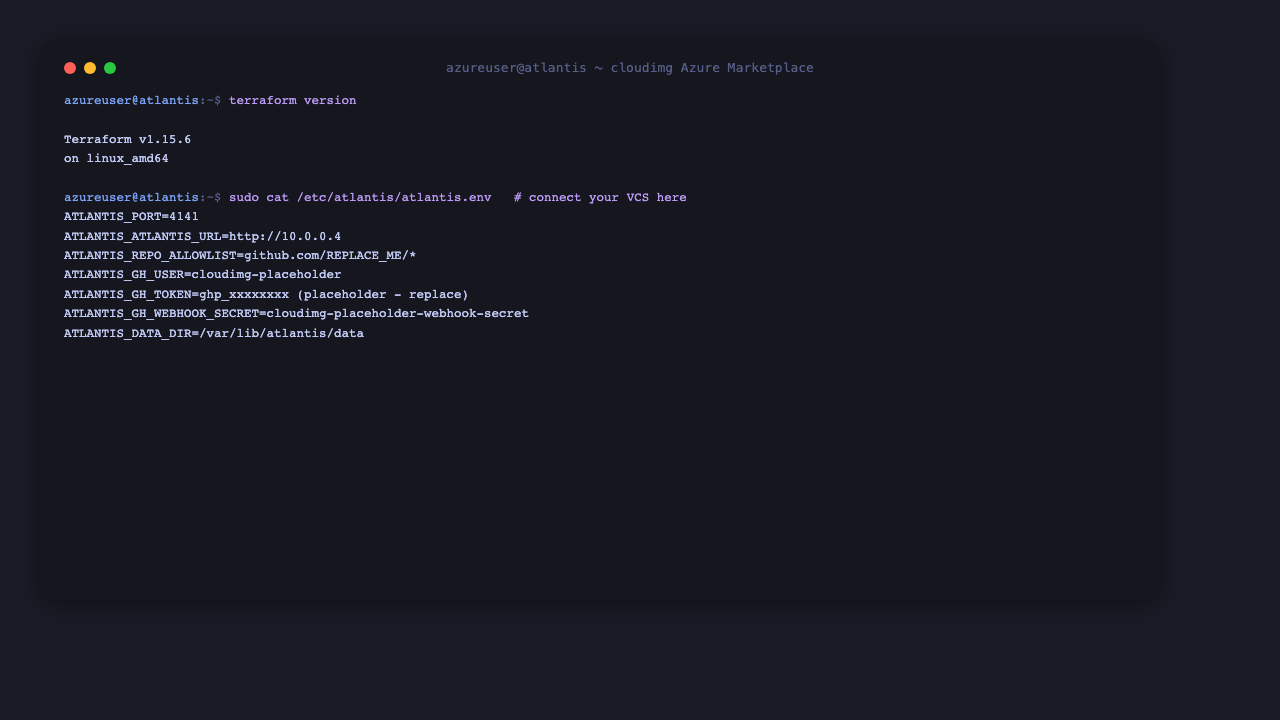The height and width of the screenshot is (720, 1280).
Task: Click the 'sudo cat /etc/atlantis/atlantis.env' command
Action: 360,198
